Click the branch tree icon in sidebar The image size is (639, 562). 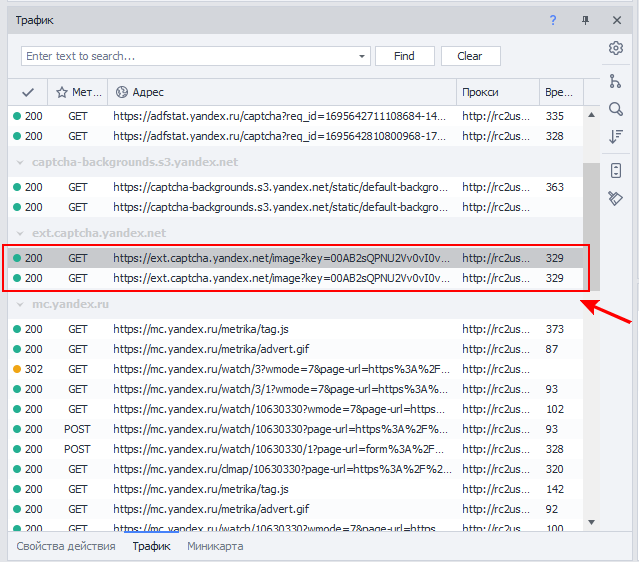click(615, 81)
